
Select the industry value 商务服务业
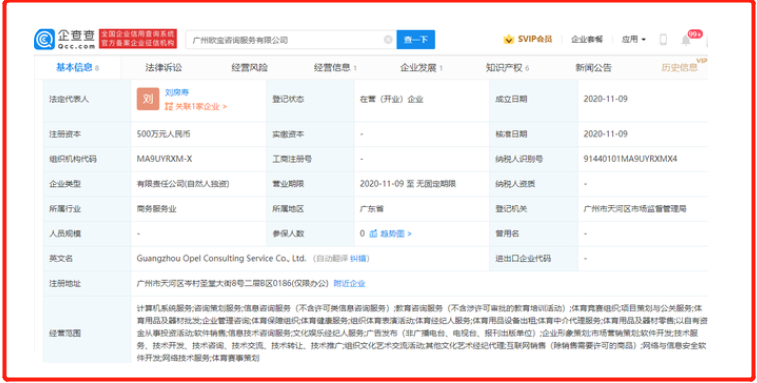tap(156, 209)
